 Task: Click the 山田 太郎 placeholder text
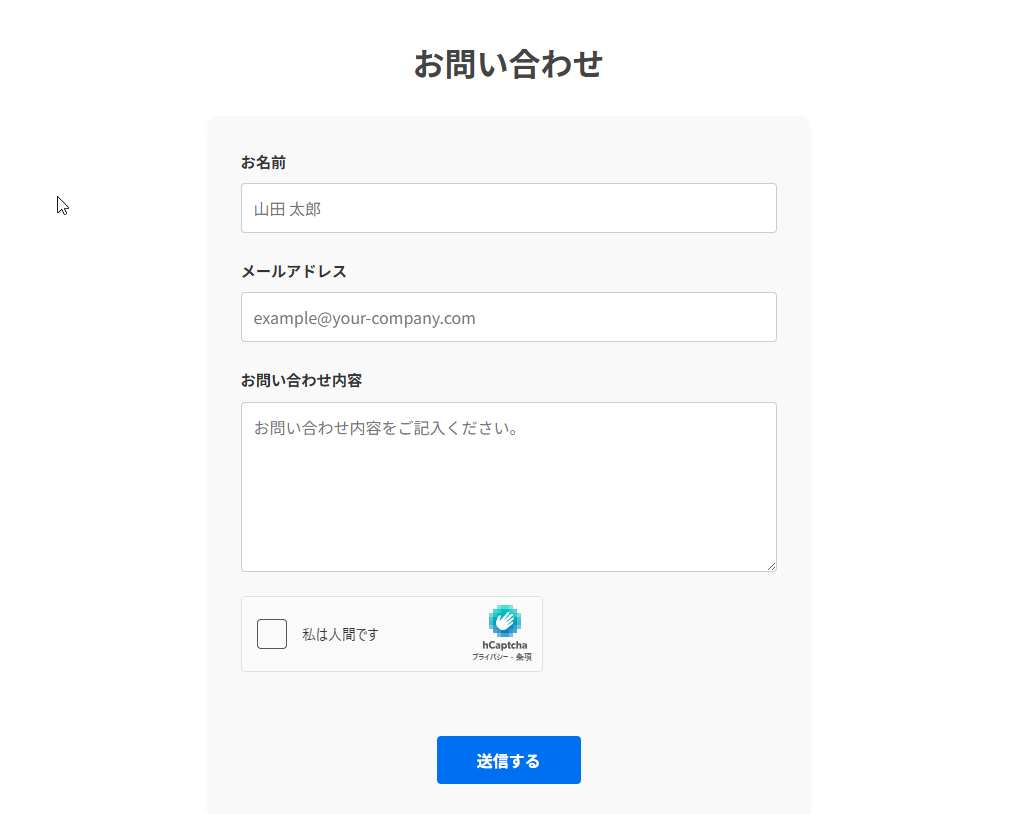coord(287,209)
